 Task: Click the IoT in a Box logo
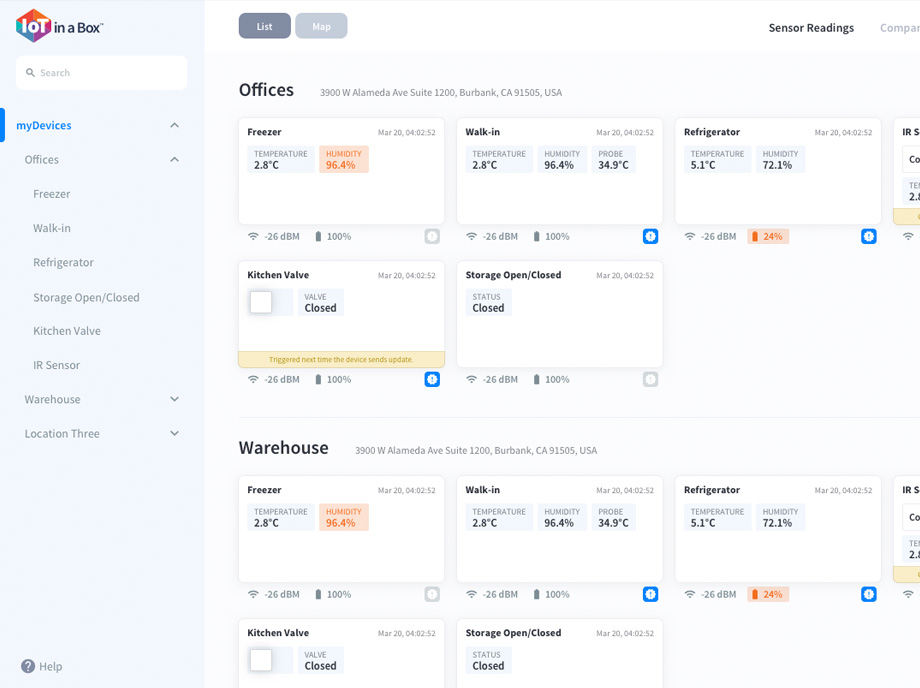[x=59, y=26]
